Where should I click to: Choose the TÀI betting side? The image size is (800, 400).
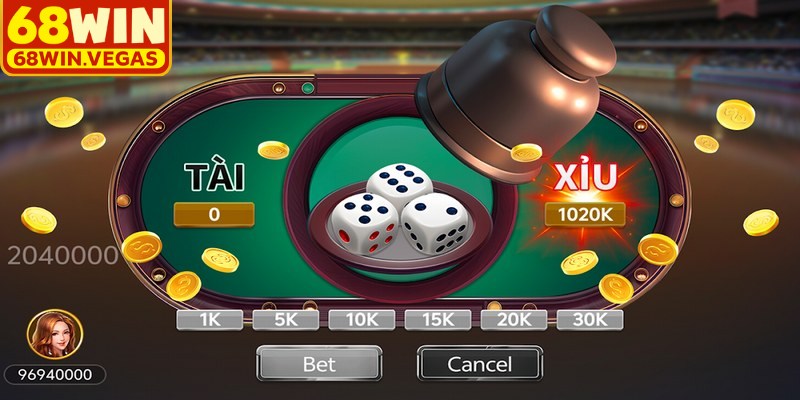(x=214, y=177)
